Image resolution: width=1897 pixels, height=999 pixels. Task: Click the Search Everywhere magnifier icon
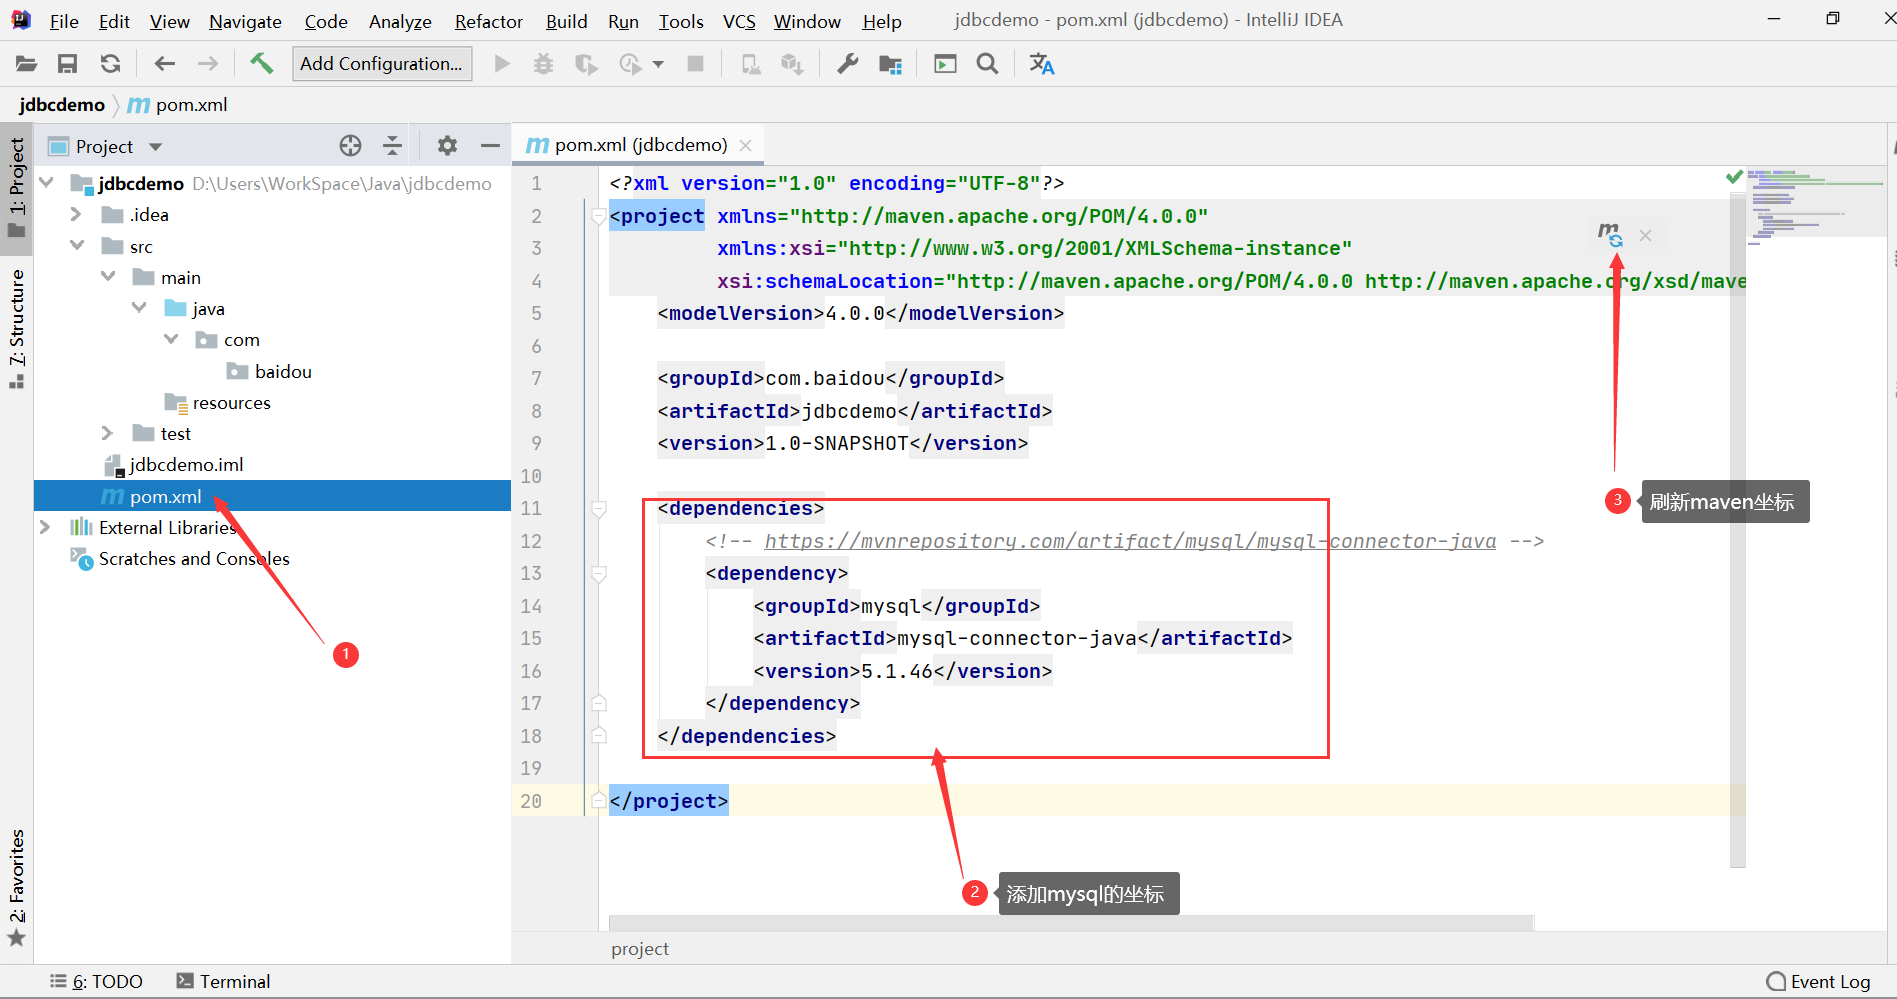tap(987, 64)
